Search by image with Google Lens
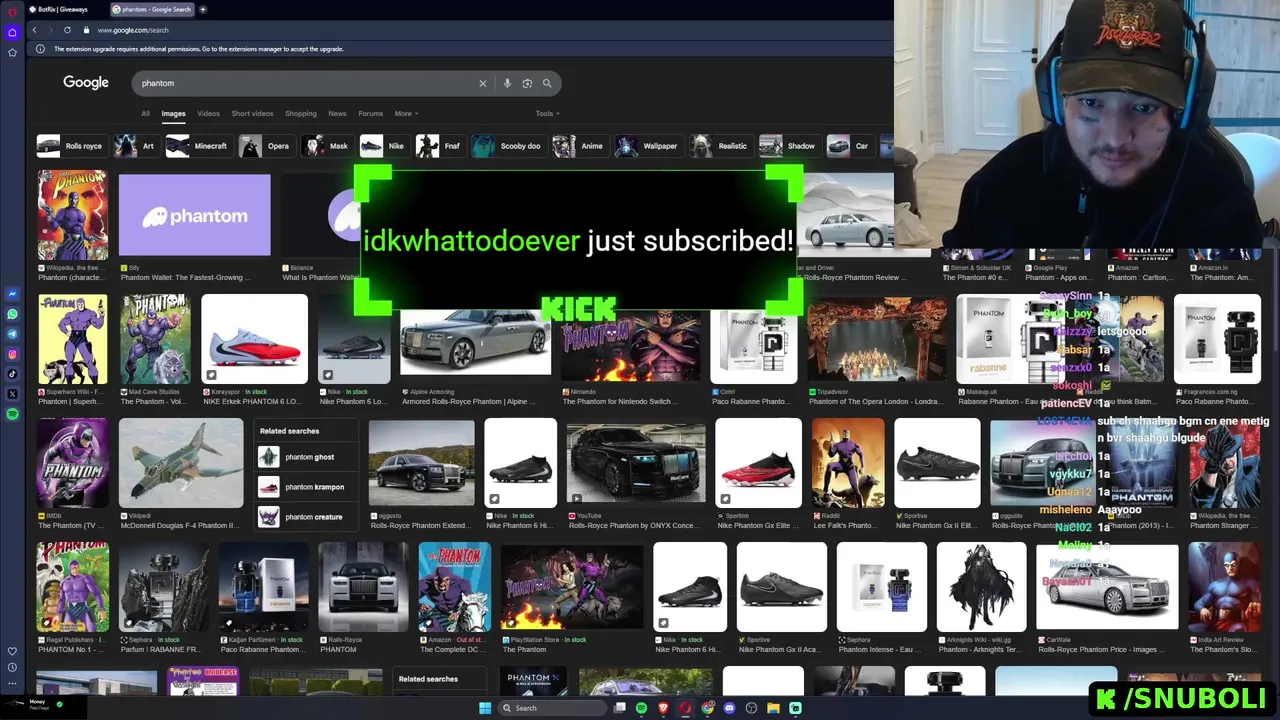Image resolution: width=1280 pixels, height=720 pixels. click(x=527, y=83)
